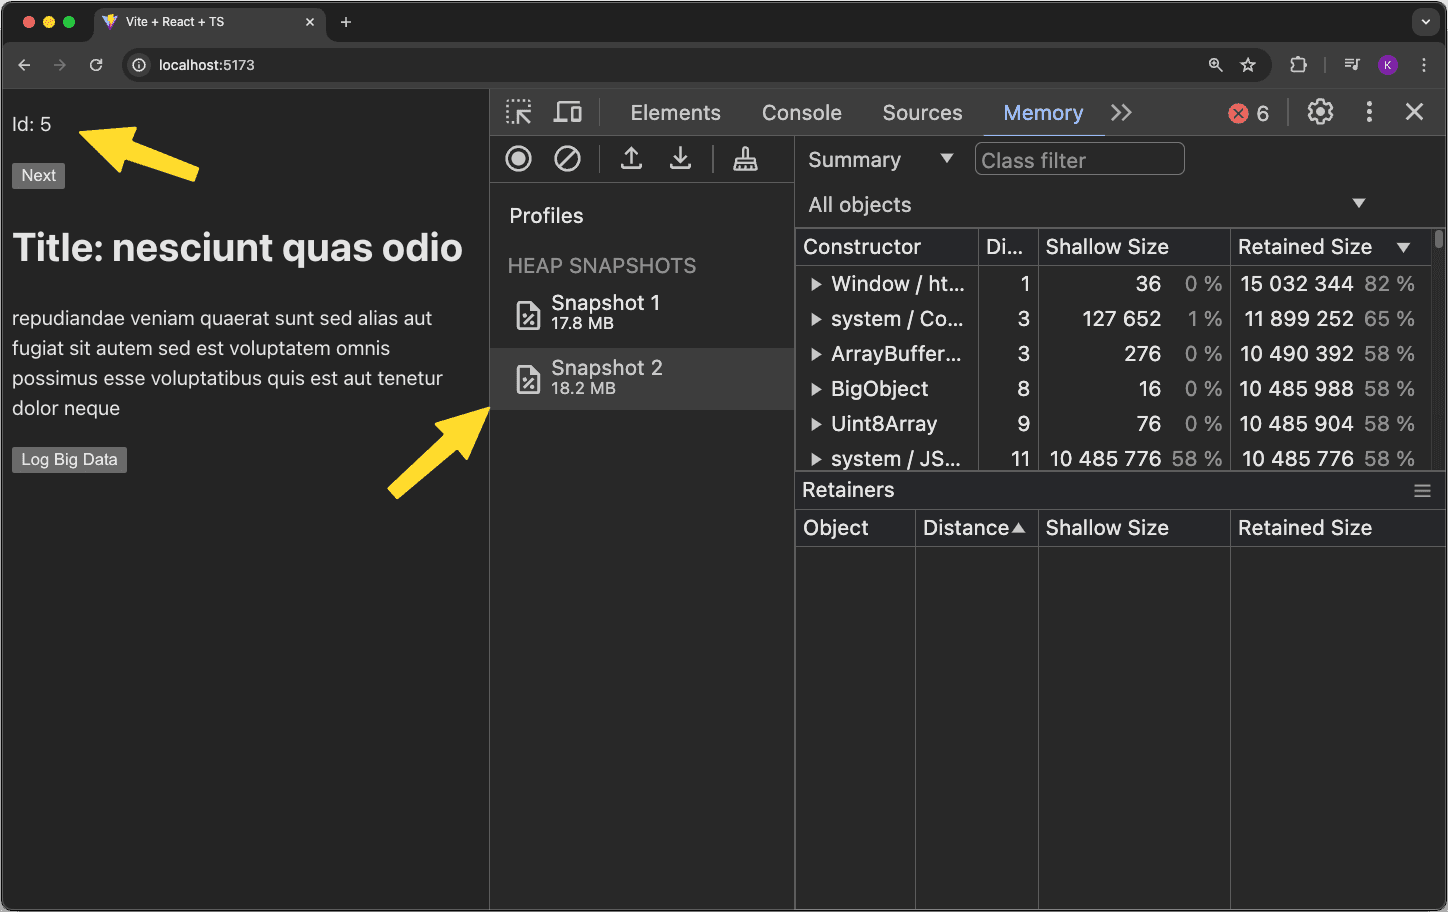
Task: Toggle the device toolbar icon
Action: click(x=568, y=112)
